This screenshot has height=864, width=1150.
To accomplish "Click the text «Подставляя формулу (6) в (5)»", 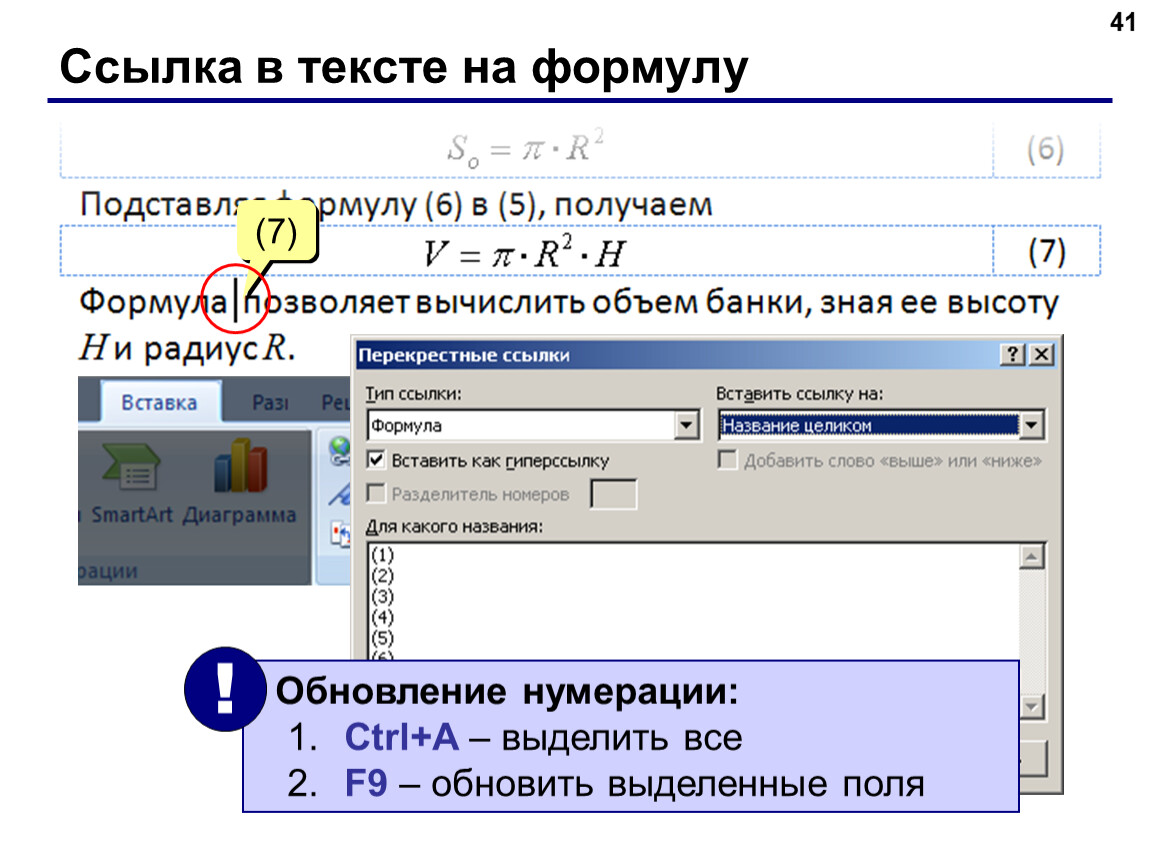I will tap(308, 205).
